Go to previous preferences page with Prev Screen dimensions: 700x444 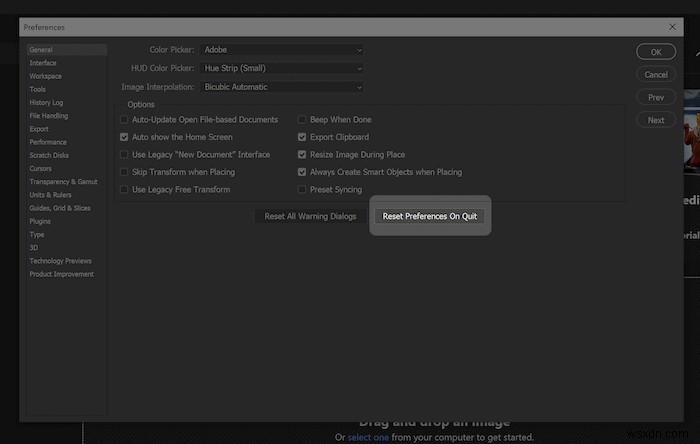(656, 97)
